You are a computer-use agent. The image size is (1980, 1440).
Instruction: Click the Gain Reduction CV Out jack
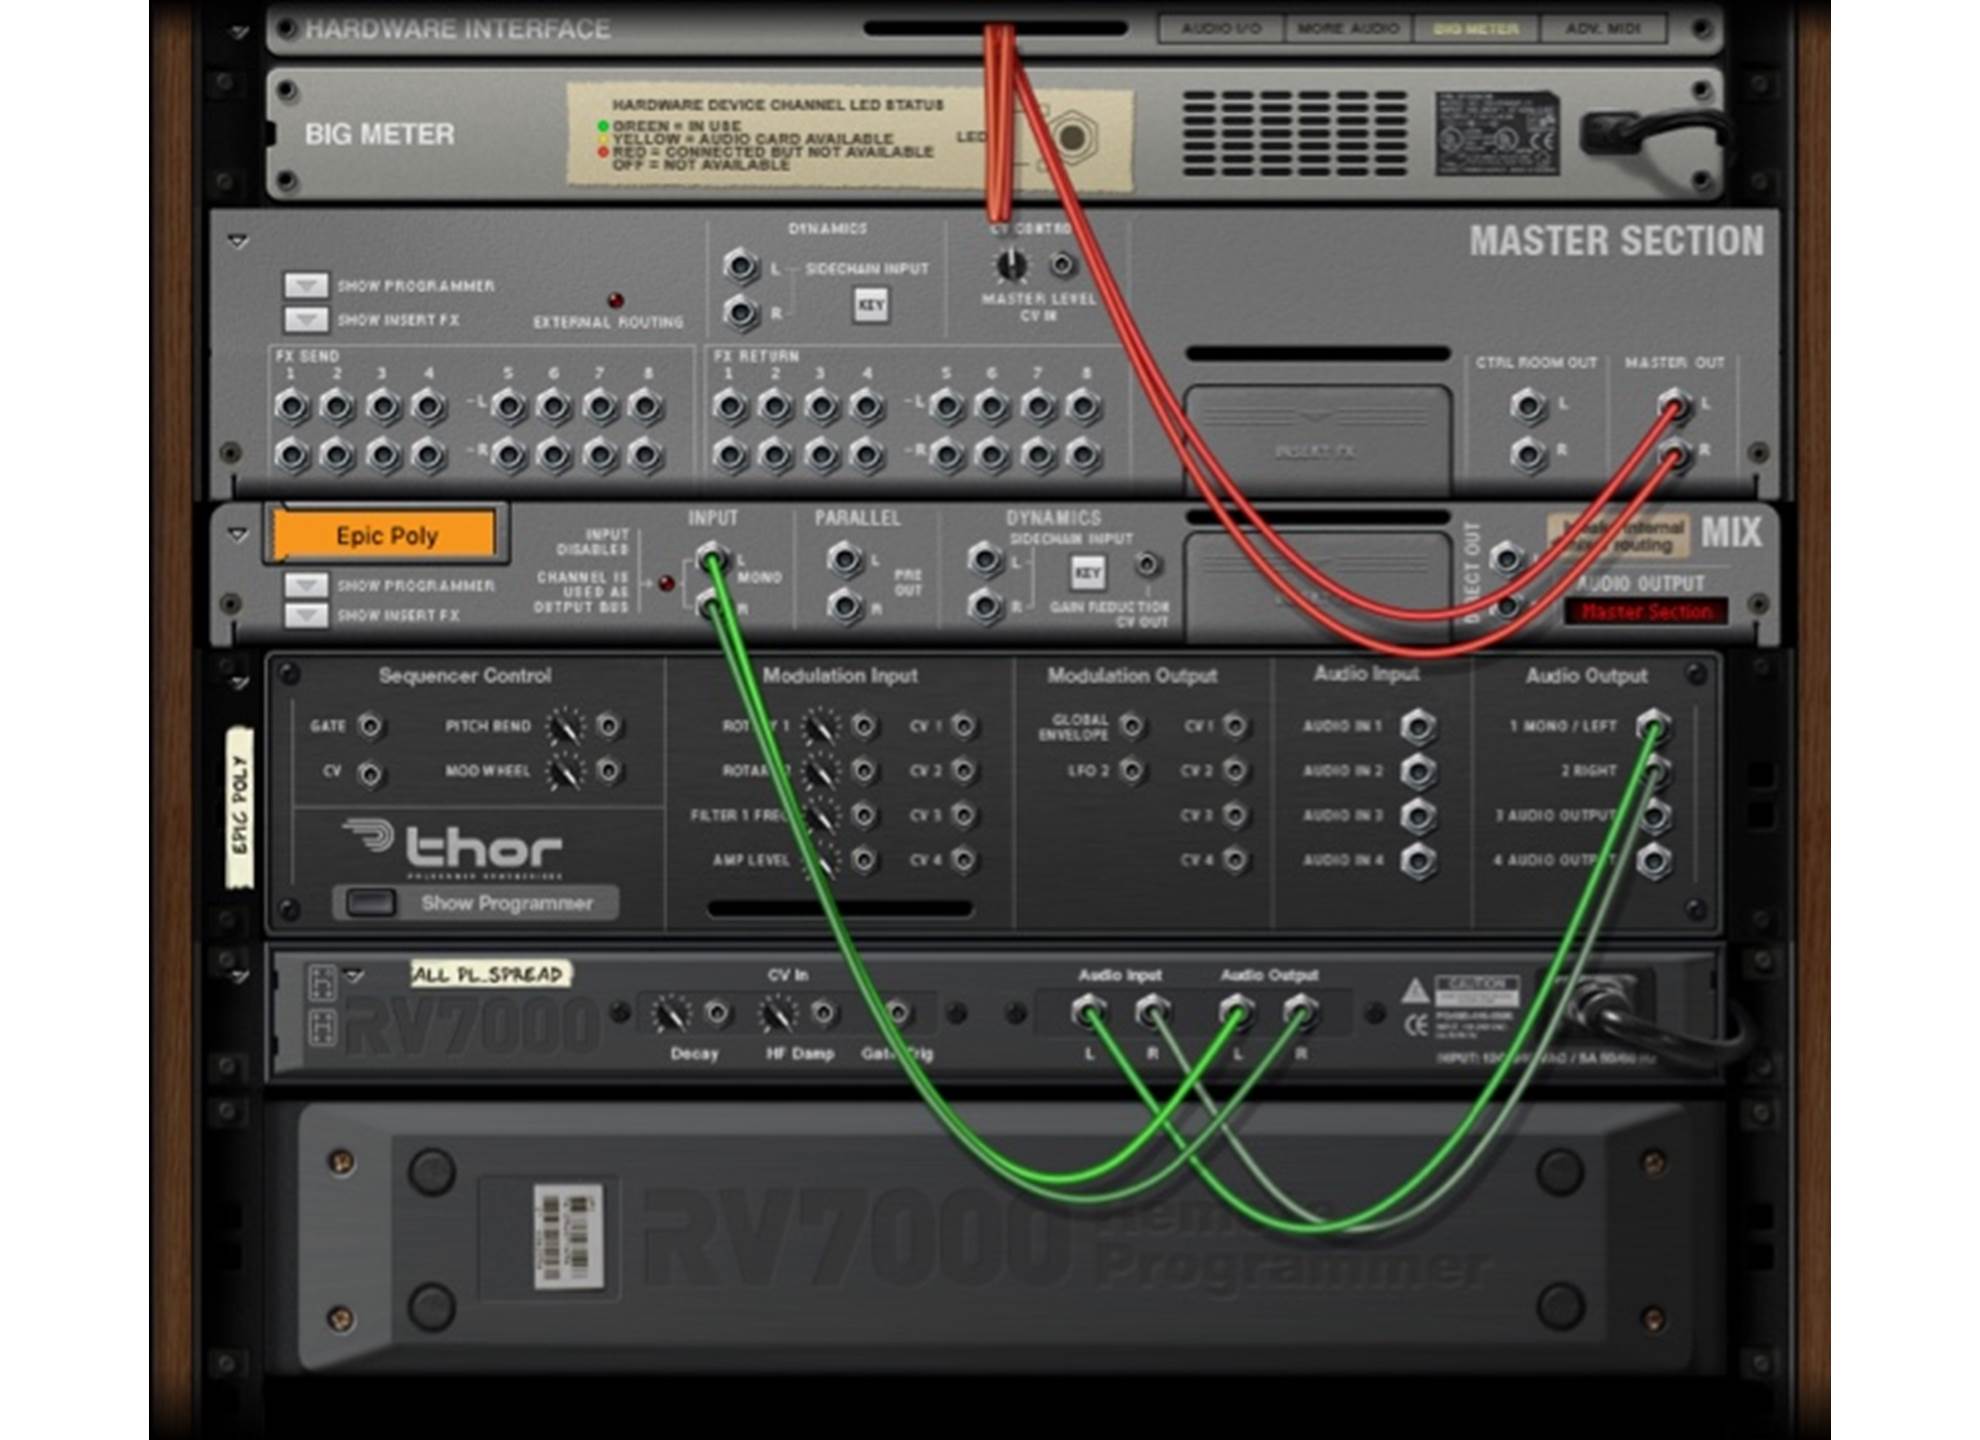click(1148, 565)
